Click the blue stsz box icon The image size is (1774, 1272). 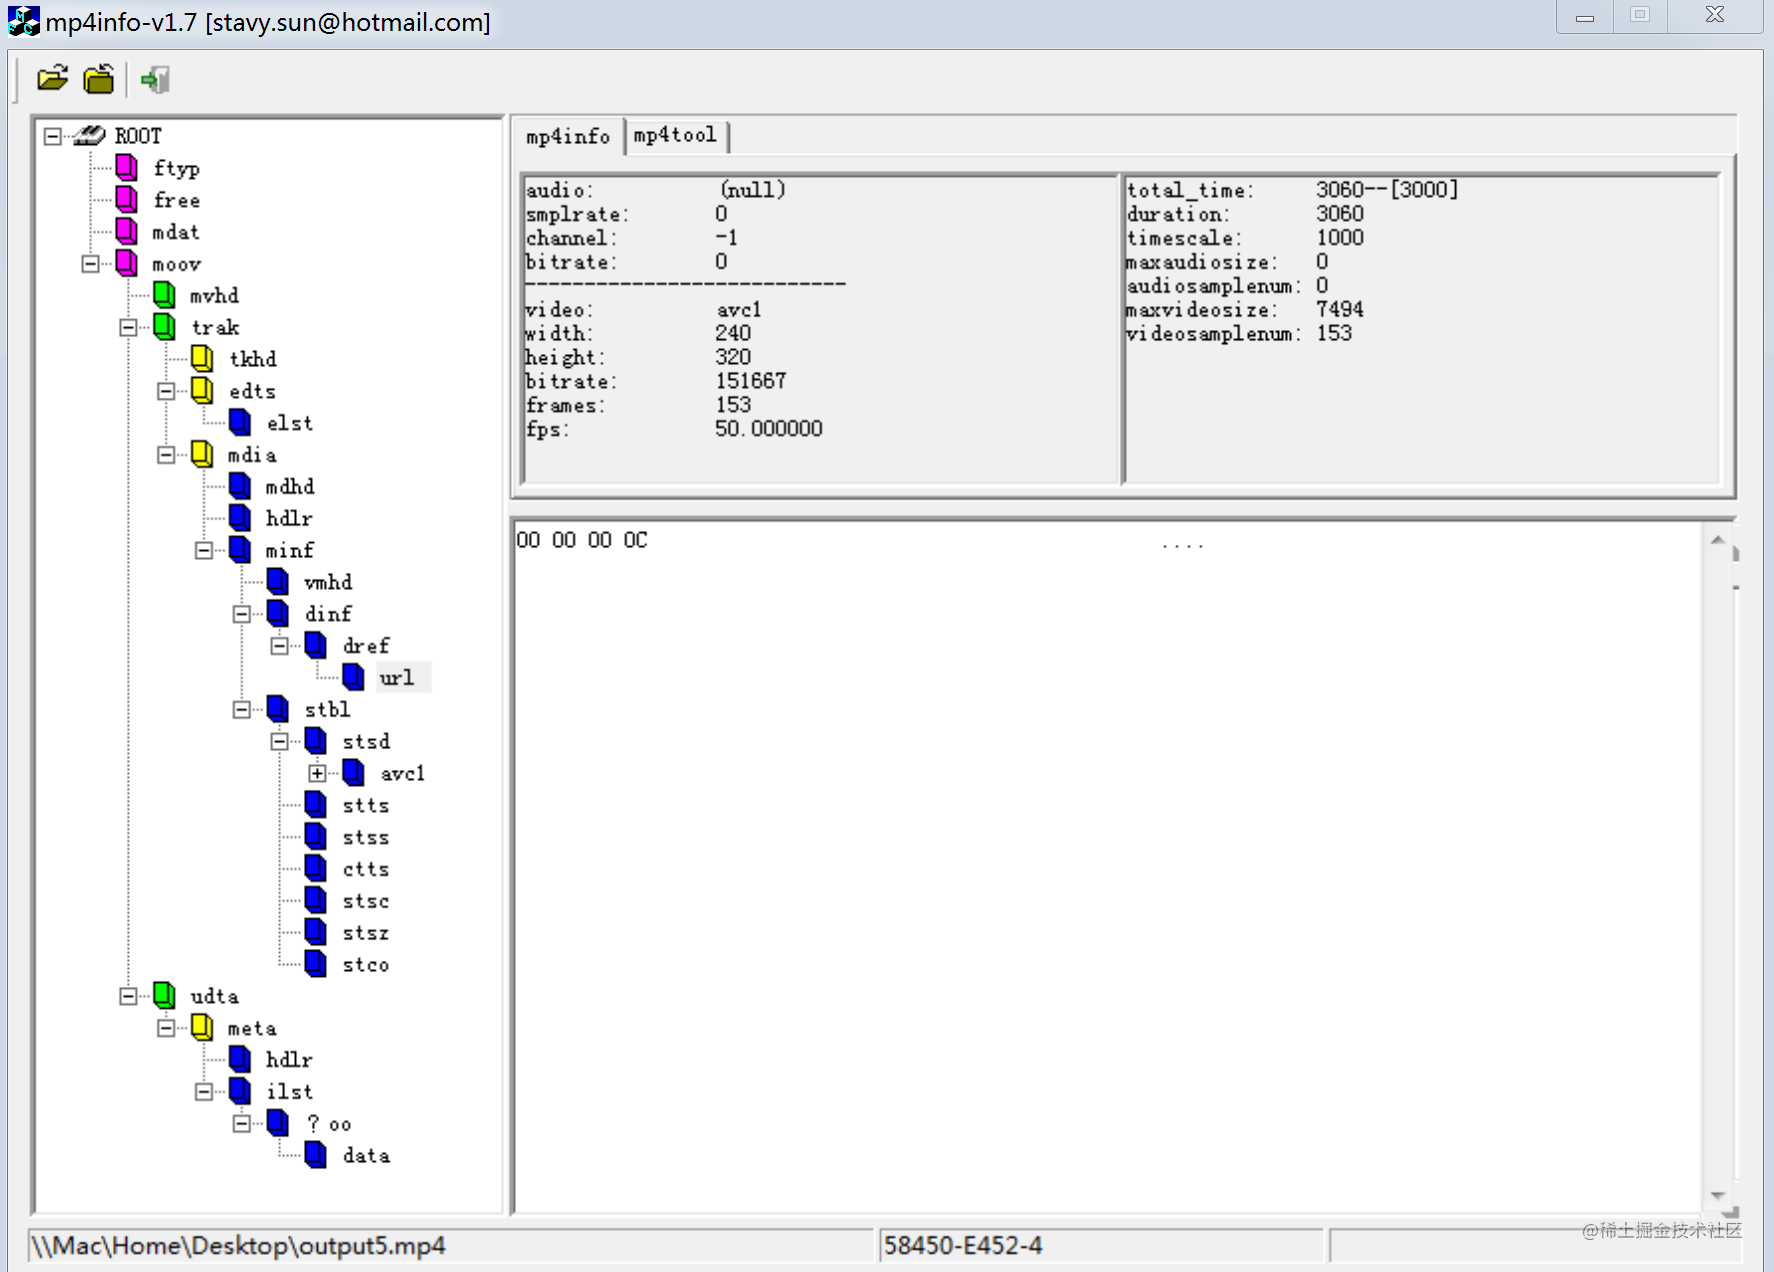[316, 933]
